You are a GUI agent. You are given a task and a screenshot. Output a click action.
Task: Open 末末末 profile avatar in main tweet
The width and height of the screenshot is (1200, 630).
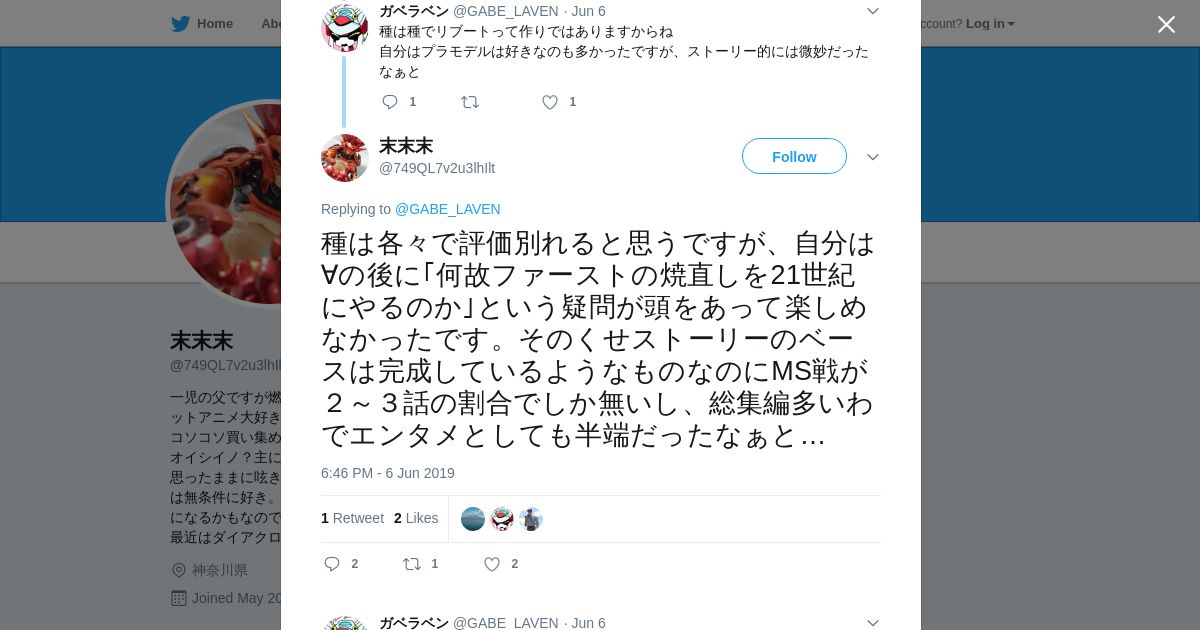[x=345, y=158]
